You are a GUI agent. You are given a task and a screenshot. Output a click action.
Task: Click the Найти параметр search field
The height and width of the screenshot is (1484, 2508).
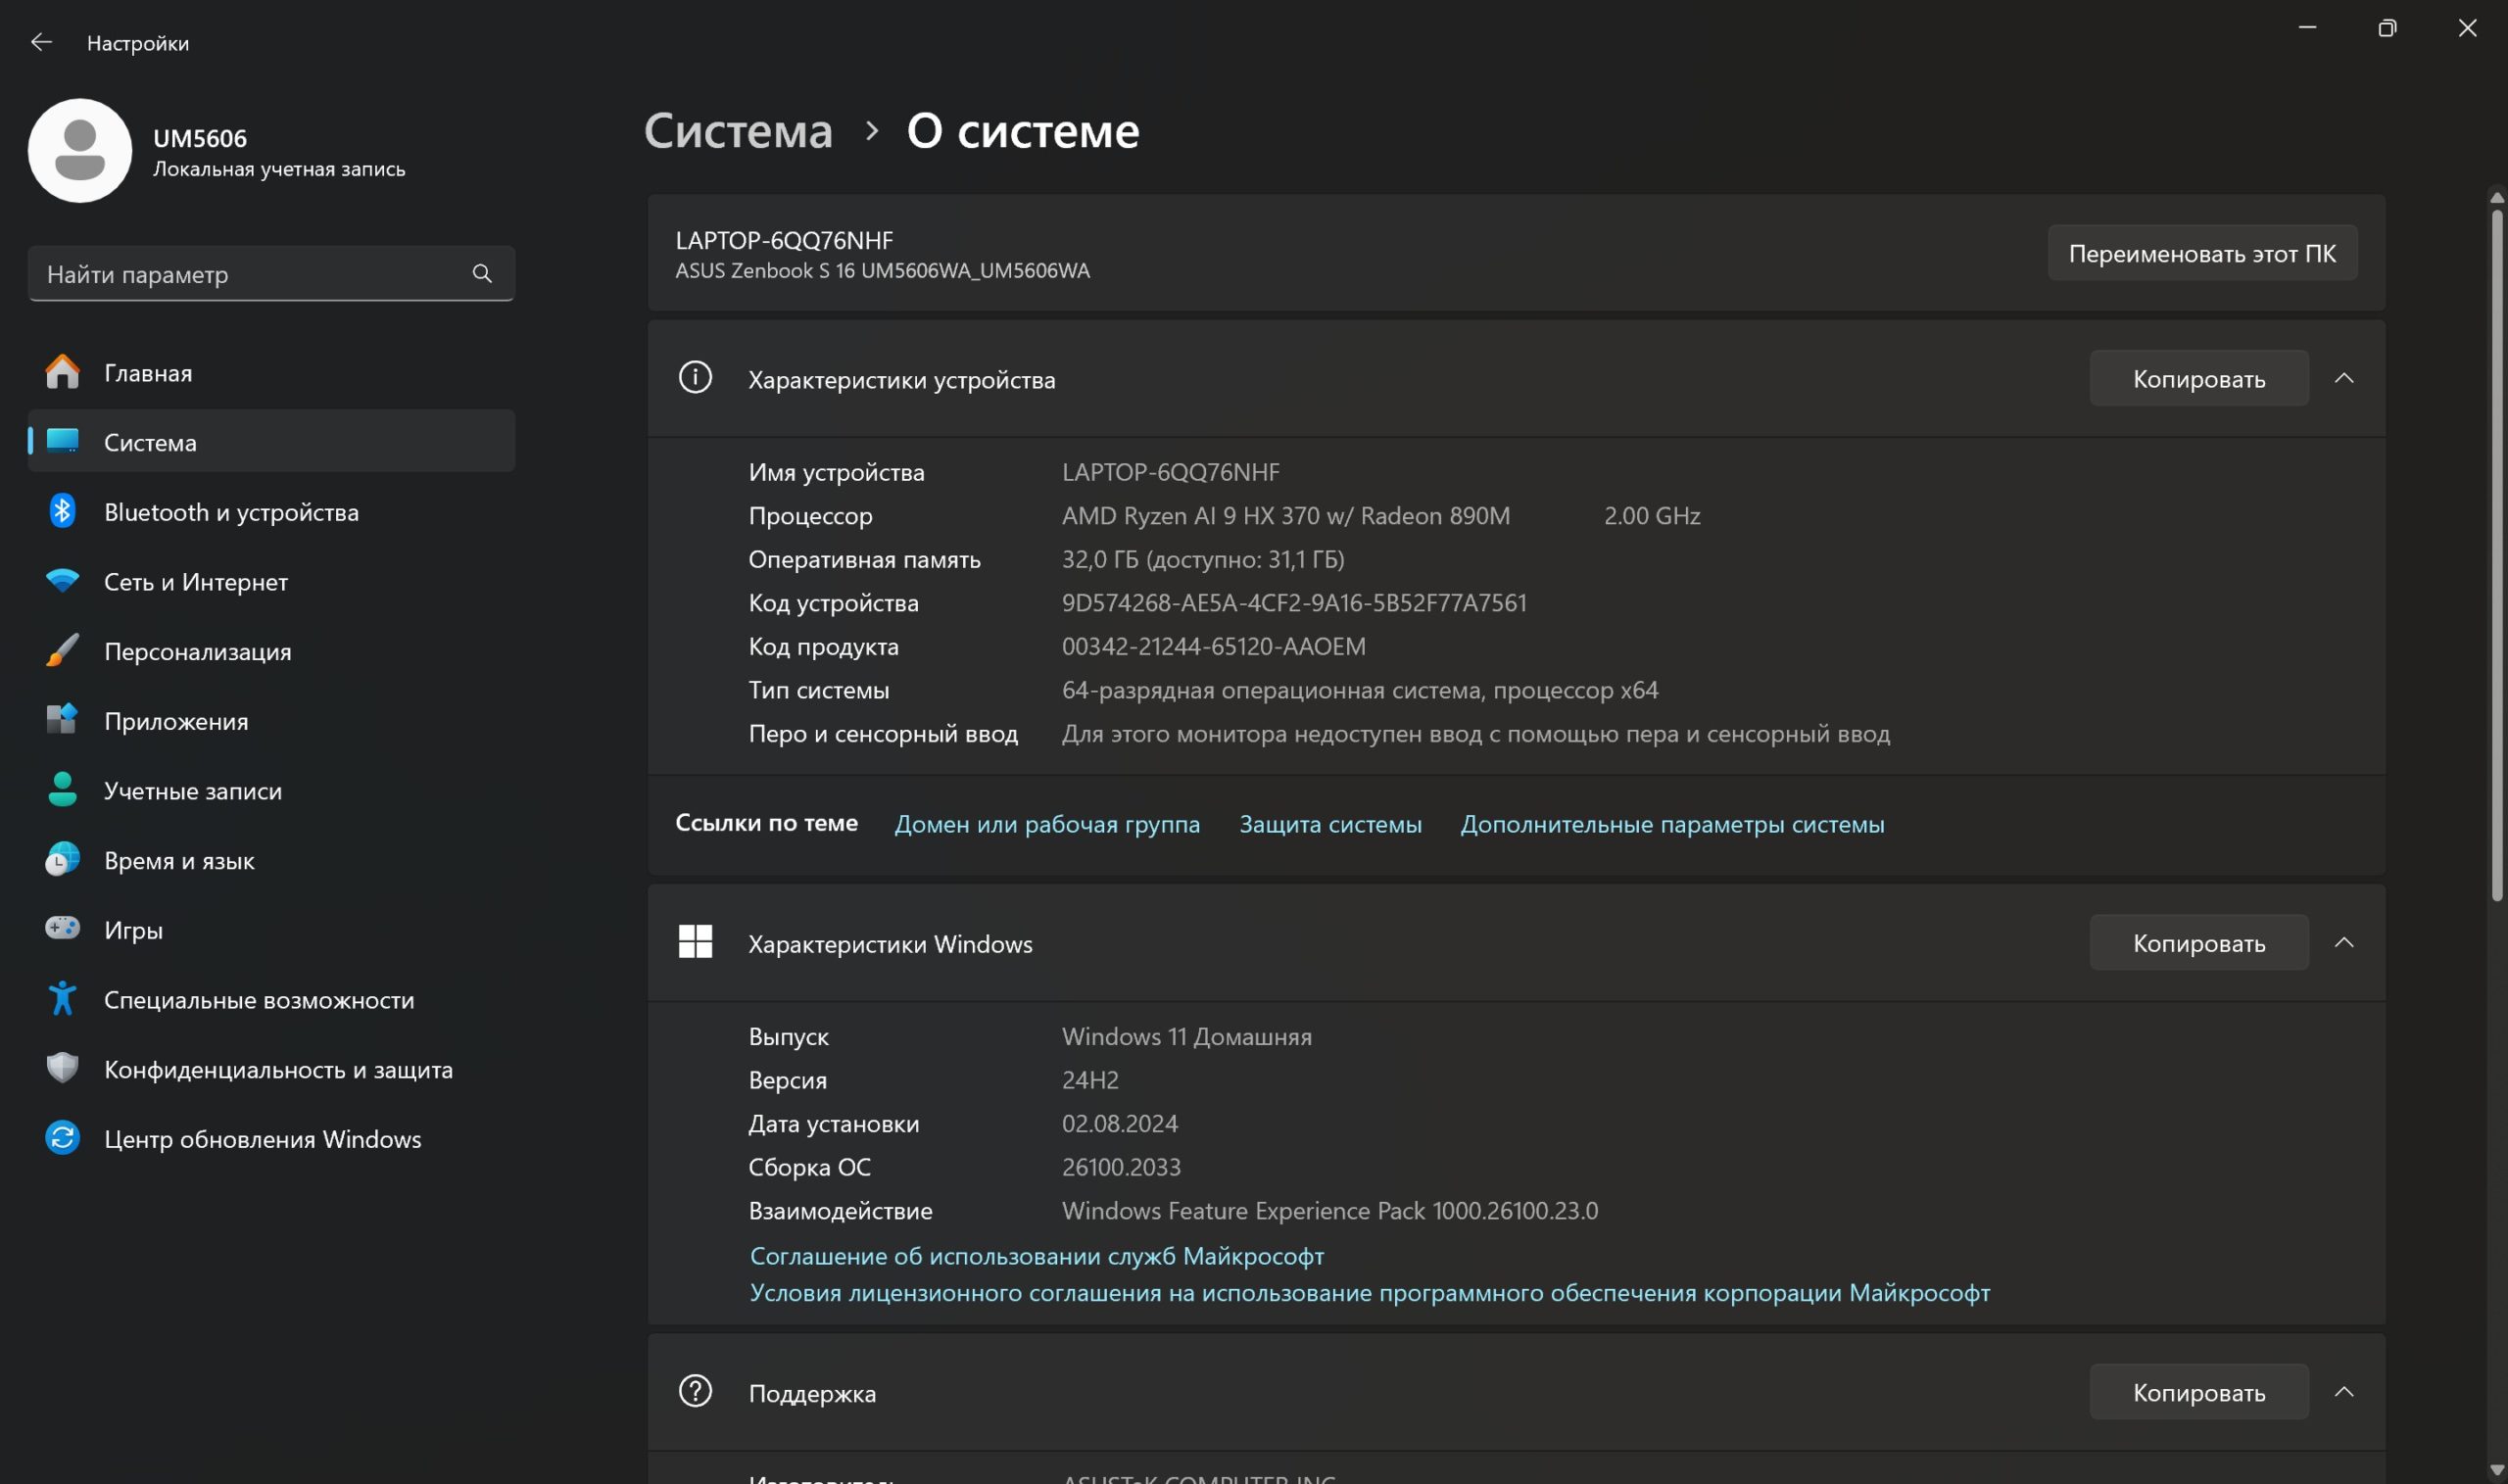pos(271,274)
